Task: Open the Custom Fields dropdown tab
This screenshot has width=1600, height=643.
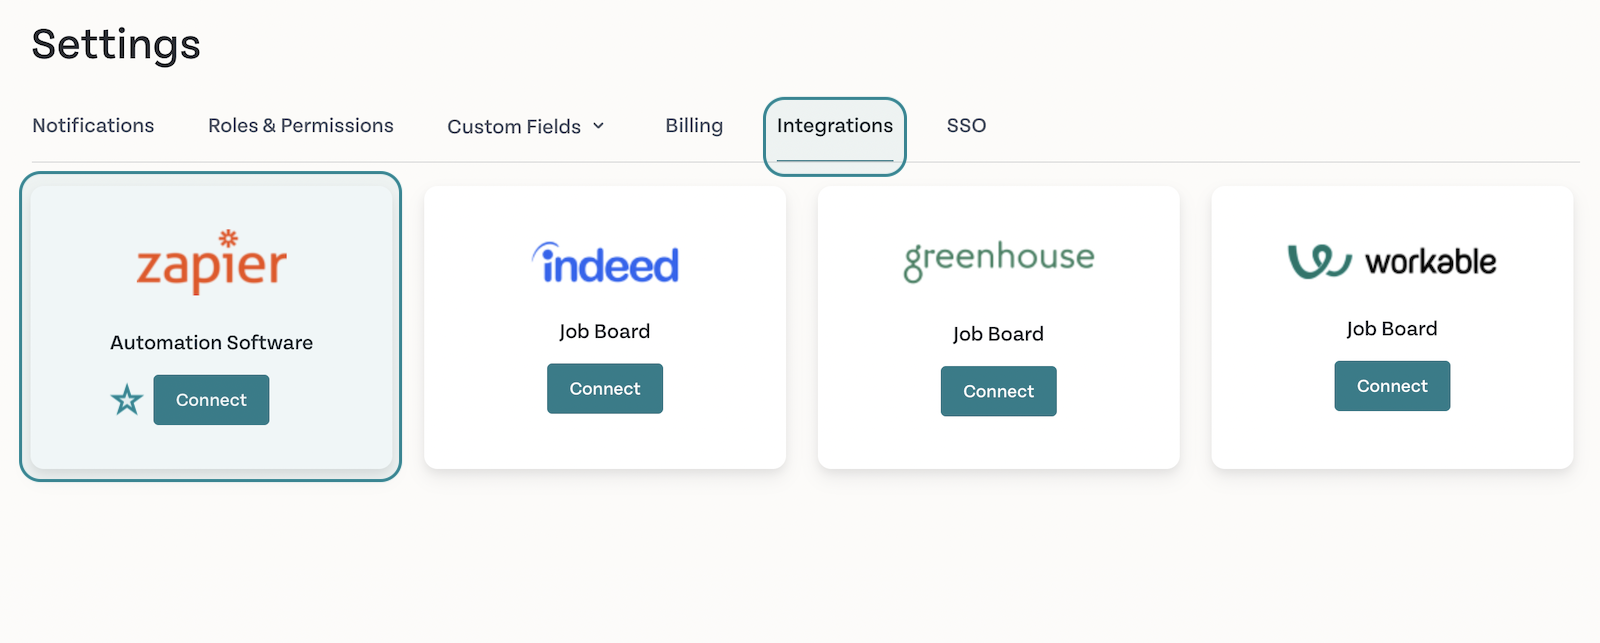Action: [526, 126]
